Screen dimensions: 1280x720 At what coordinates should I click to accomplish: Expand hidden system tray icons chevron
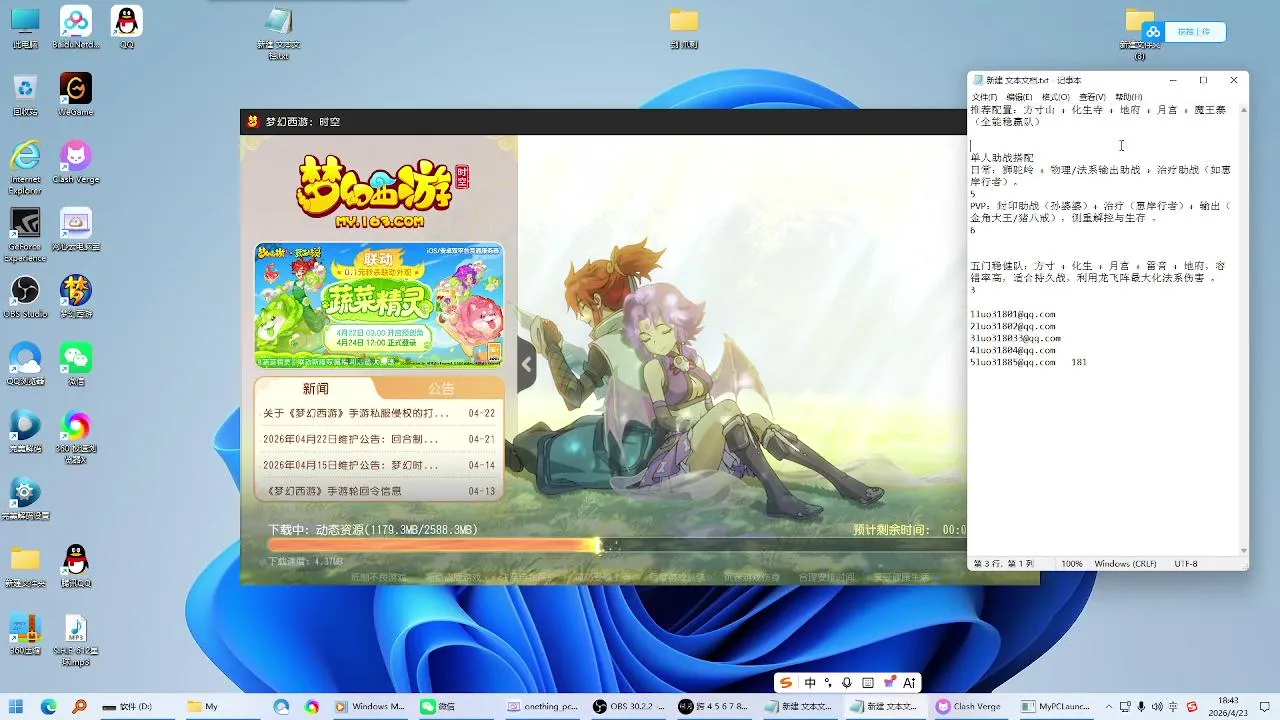click(1107, 706)
